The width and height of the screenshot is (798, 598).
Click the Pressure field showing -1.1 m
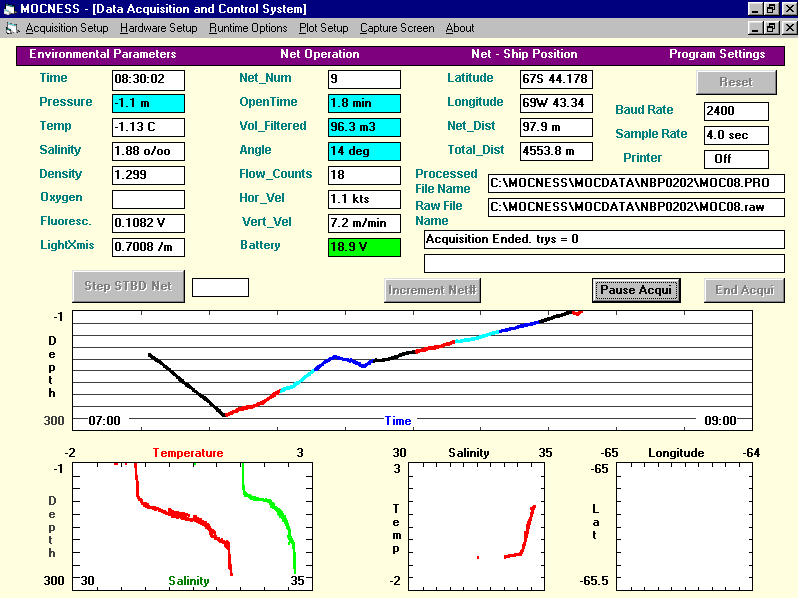(x=148, y=103)
